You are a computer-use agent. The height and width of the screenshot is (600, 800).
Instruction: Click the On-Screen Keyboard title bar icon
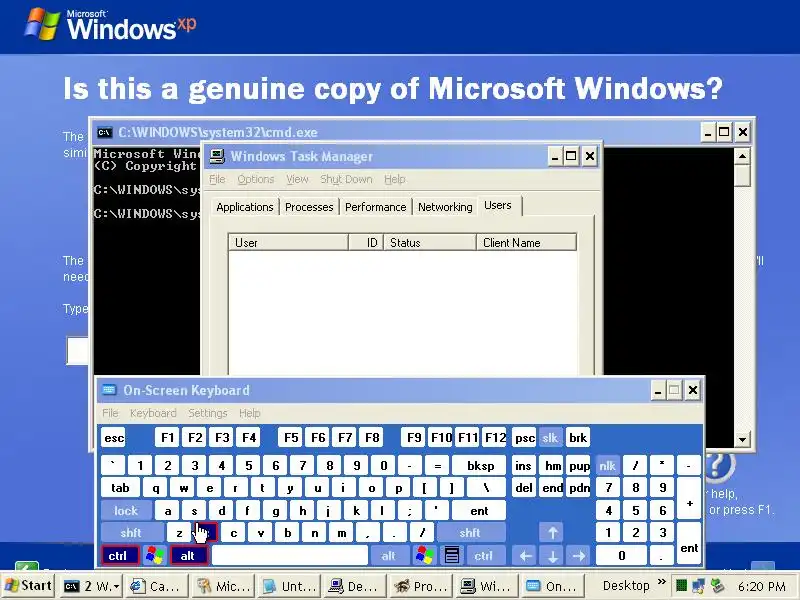tap(109, 390)
